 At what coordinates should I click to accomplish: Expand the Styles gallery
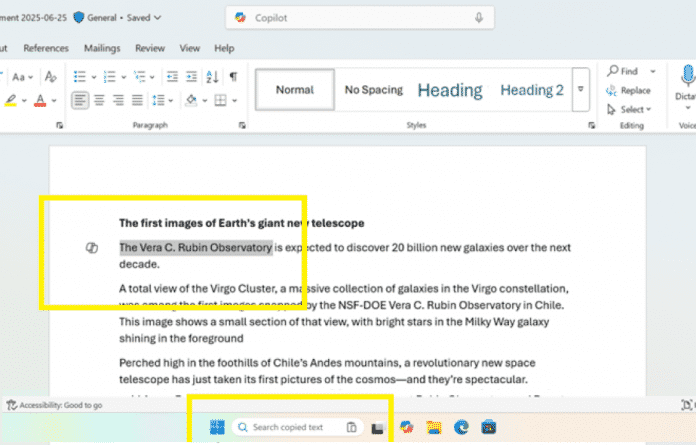coord(580,90)
